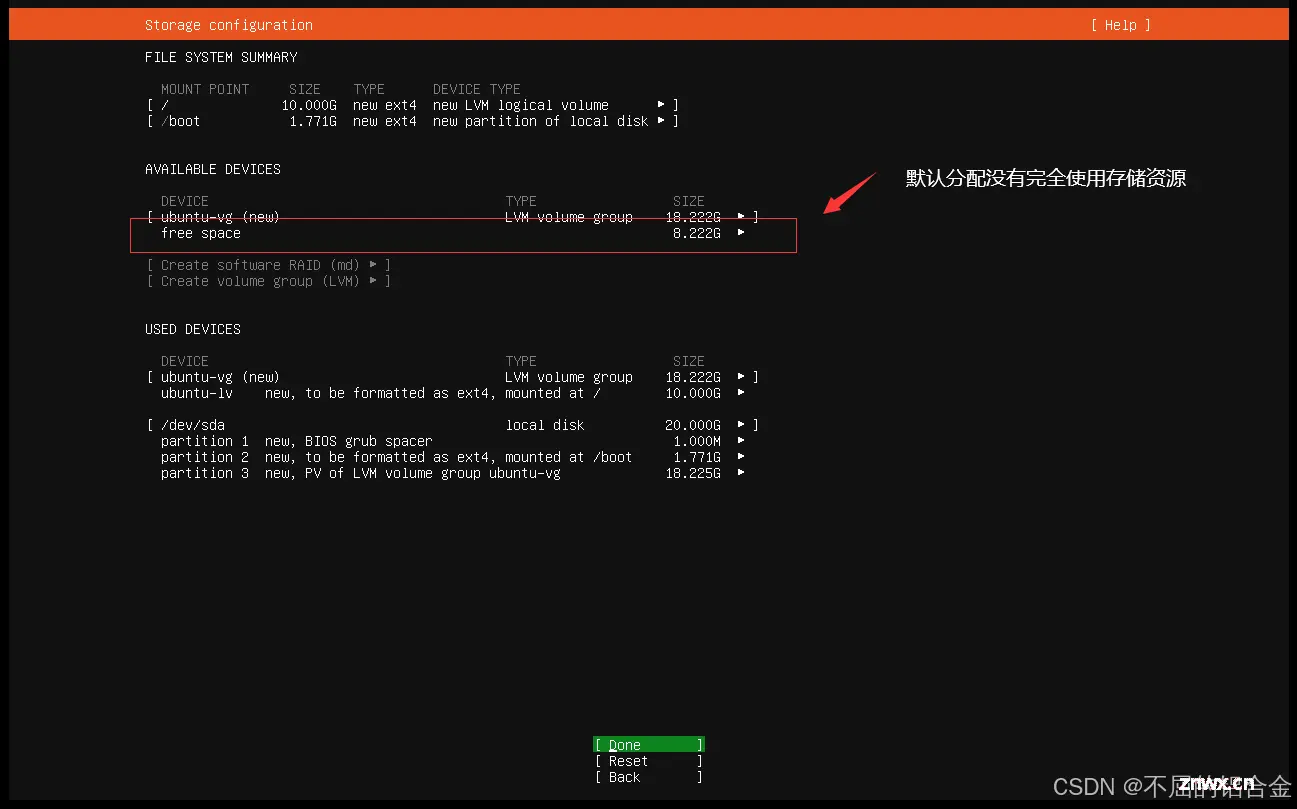The width and height of the screenshot is (1297, 809).
Task: Click the Done button
Action: (649, 745)
